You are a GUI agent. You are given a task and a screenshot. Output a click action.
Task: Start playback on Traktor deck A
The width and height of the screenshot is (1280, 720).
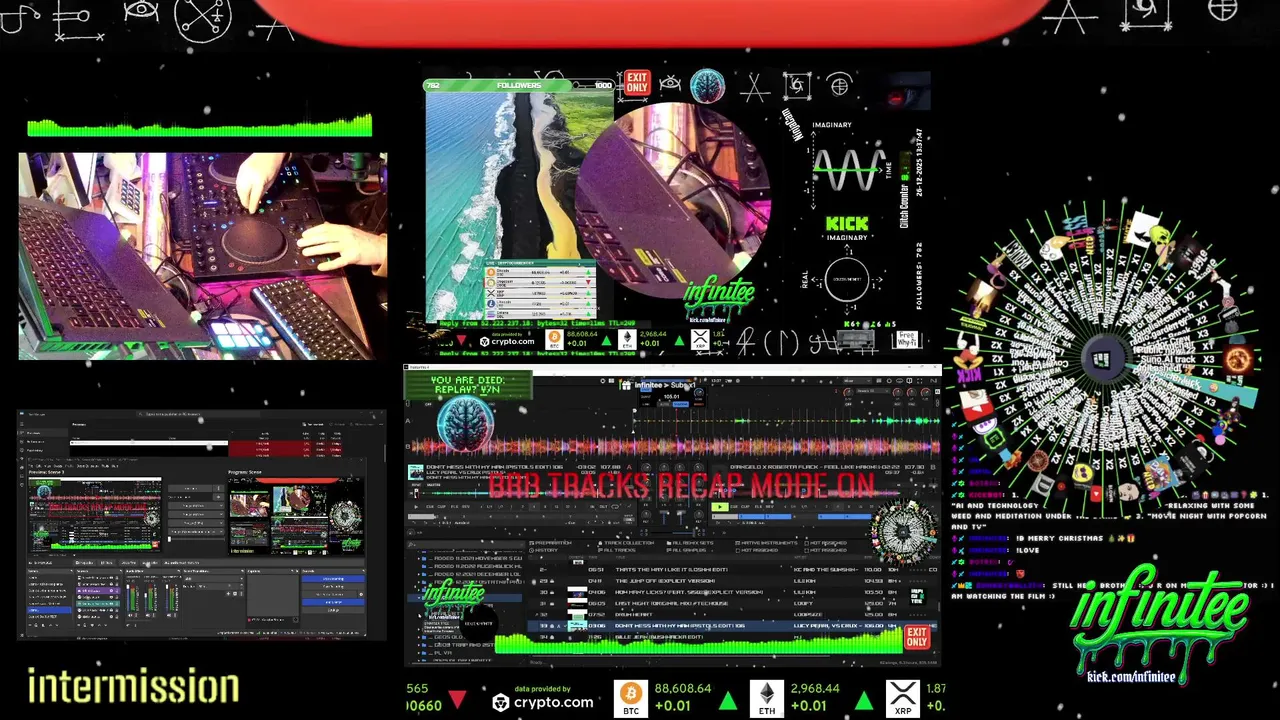[x=416, y=507]
